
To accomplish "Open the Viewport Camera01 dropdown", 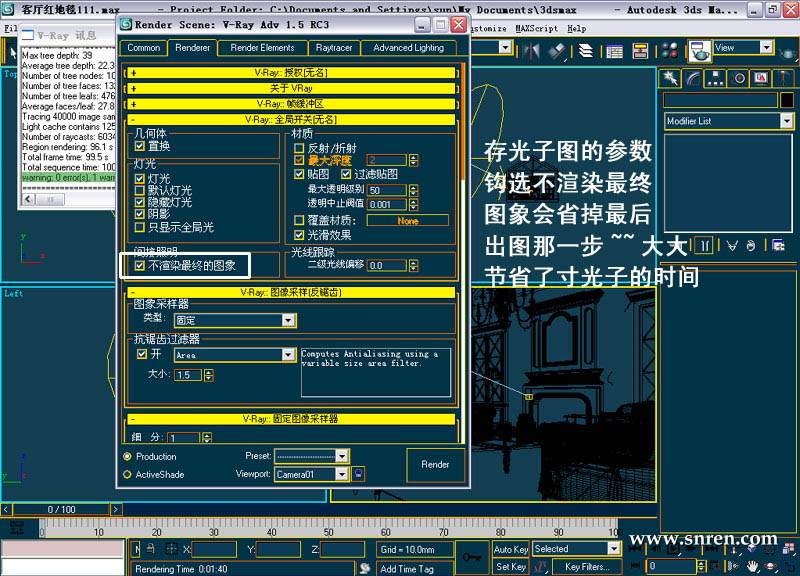I will (x=311, y=474).
